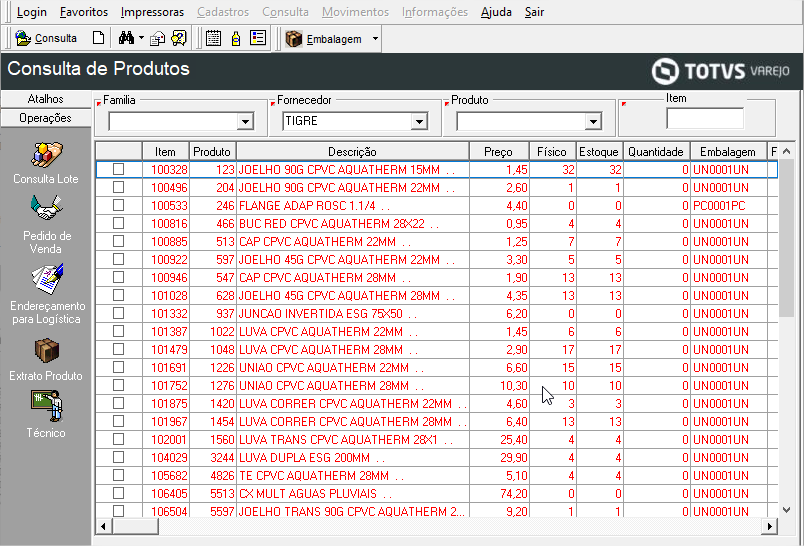This screenshot has width=804, height=546.
Task: Open the Ajuda menu
Action: click(496, 12)
